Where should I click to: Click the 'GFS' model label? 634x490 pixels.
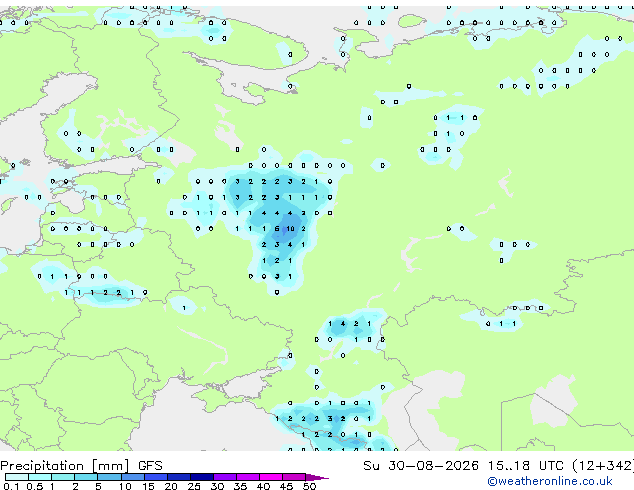pos(150,466)
